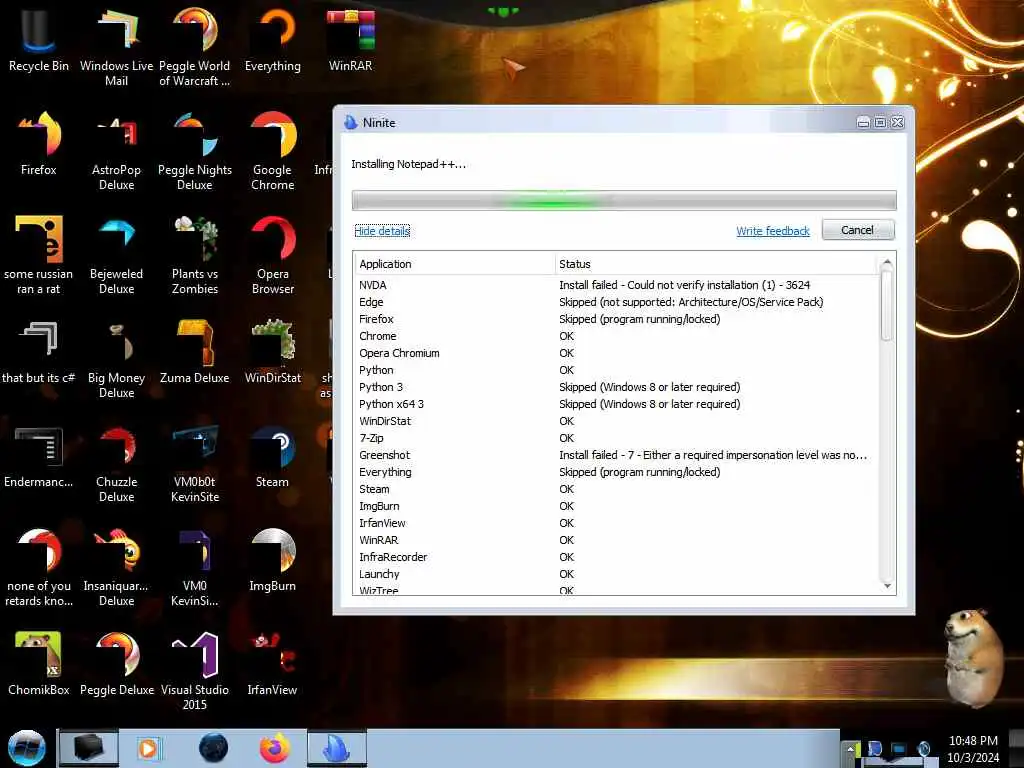Image resolution: width=1024 pixels, height=768 pixels.
Task: Select the InfraRecorder row
Action: click(616, 556)
